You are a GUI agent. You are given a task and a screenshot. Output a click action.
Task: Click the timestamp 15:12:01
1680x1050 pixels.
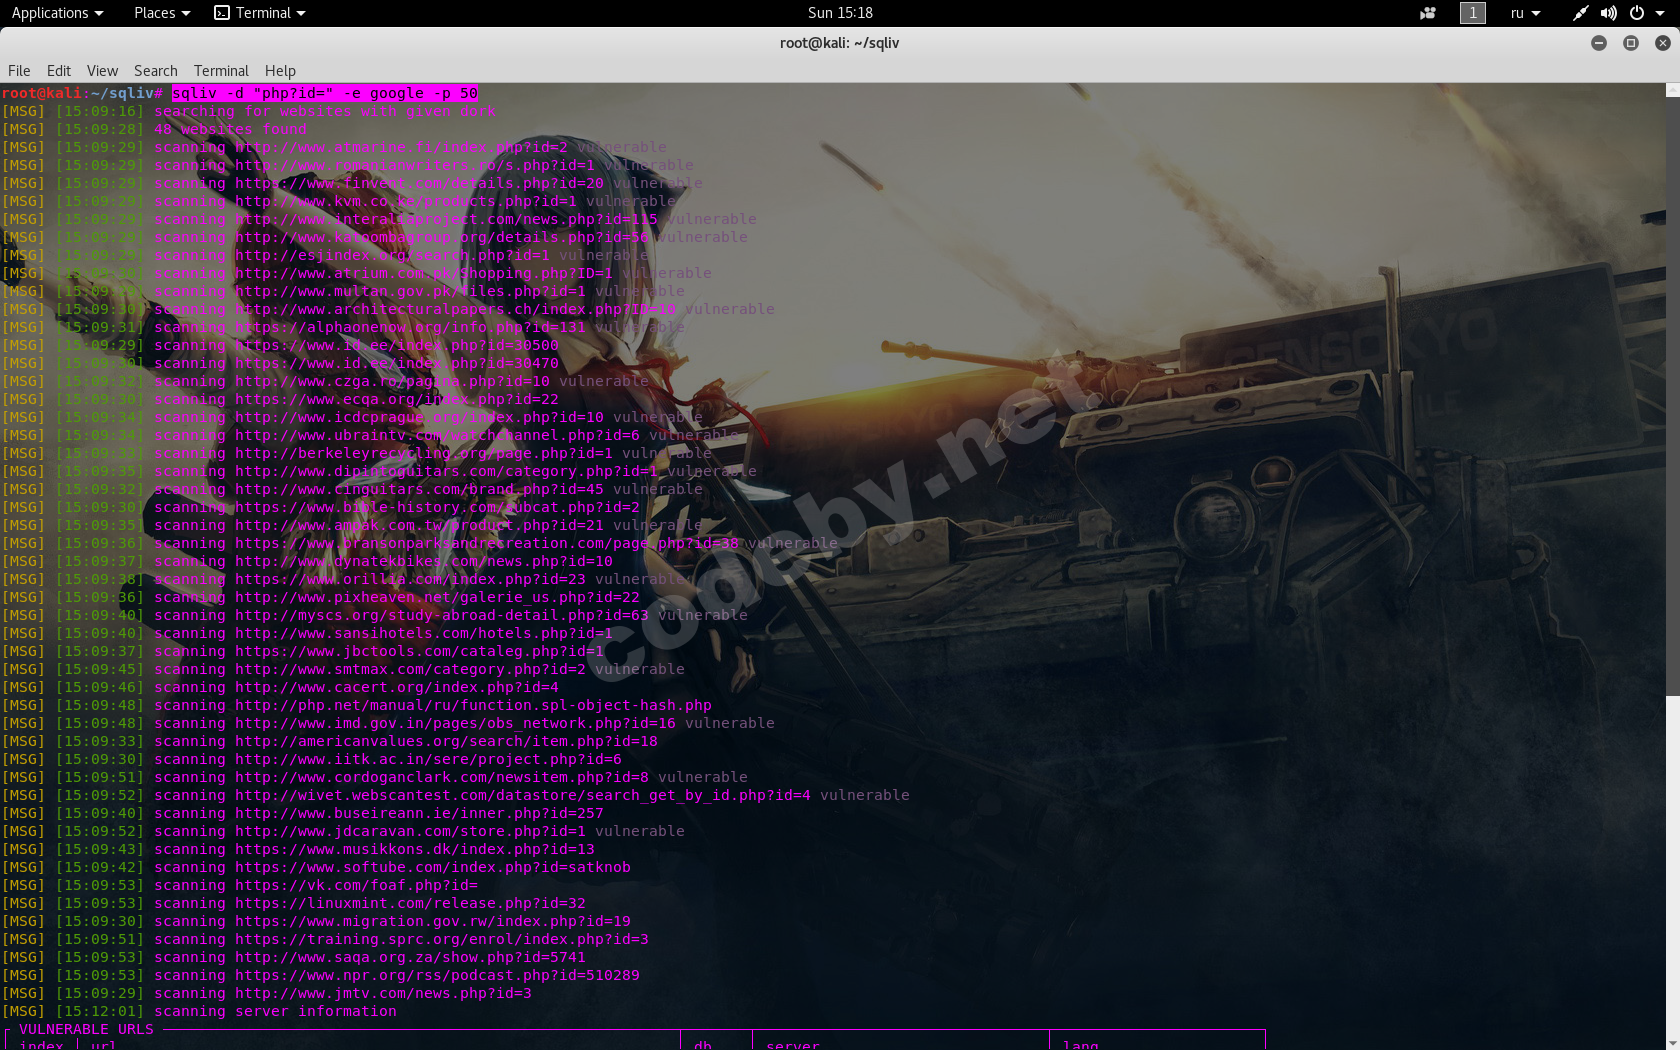pos(100,1011)
